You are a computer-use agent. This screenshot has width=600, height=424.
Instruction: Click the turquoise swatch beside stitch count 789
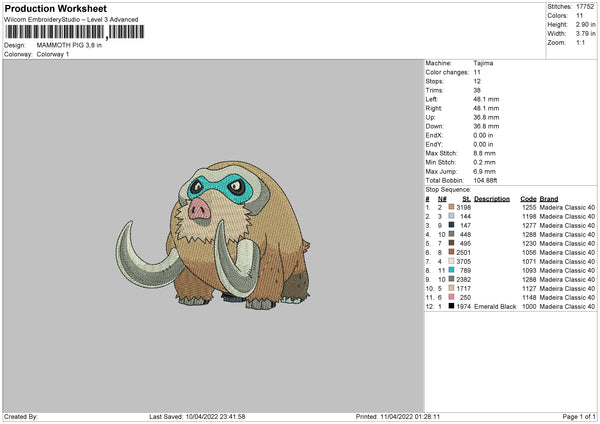[451, 270]
